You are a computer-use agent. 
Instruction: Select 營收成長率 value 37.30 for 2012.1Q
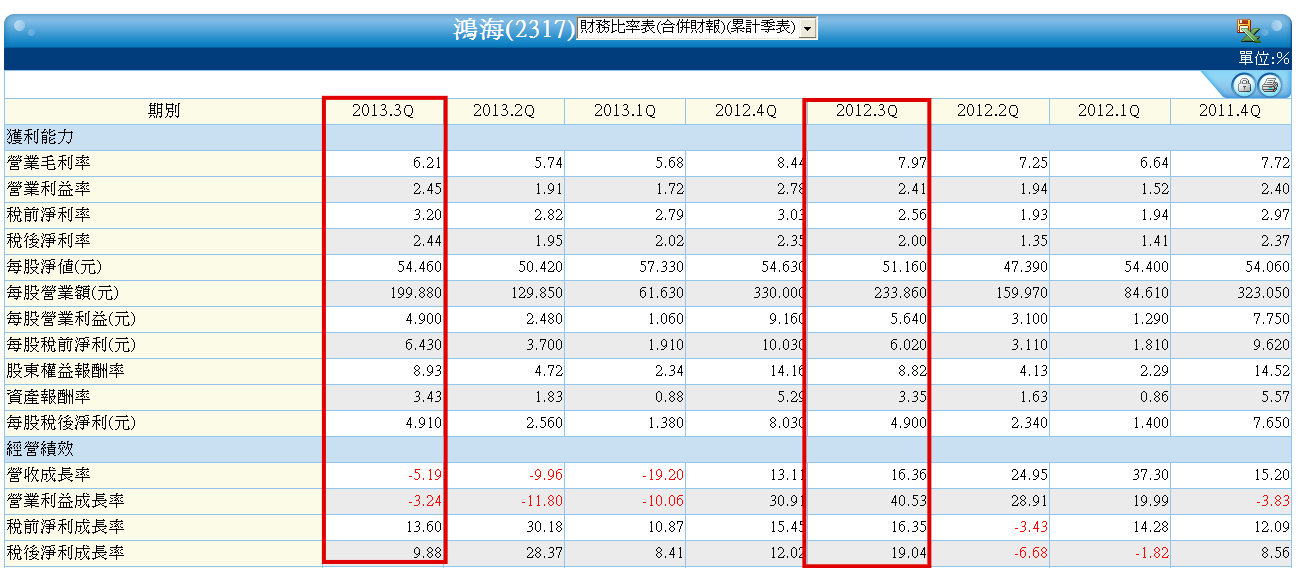[1149, 474]
